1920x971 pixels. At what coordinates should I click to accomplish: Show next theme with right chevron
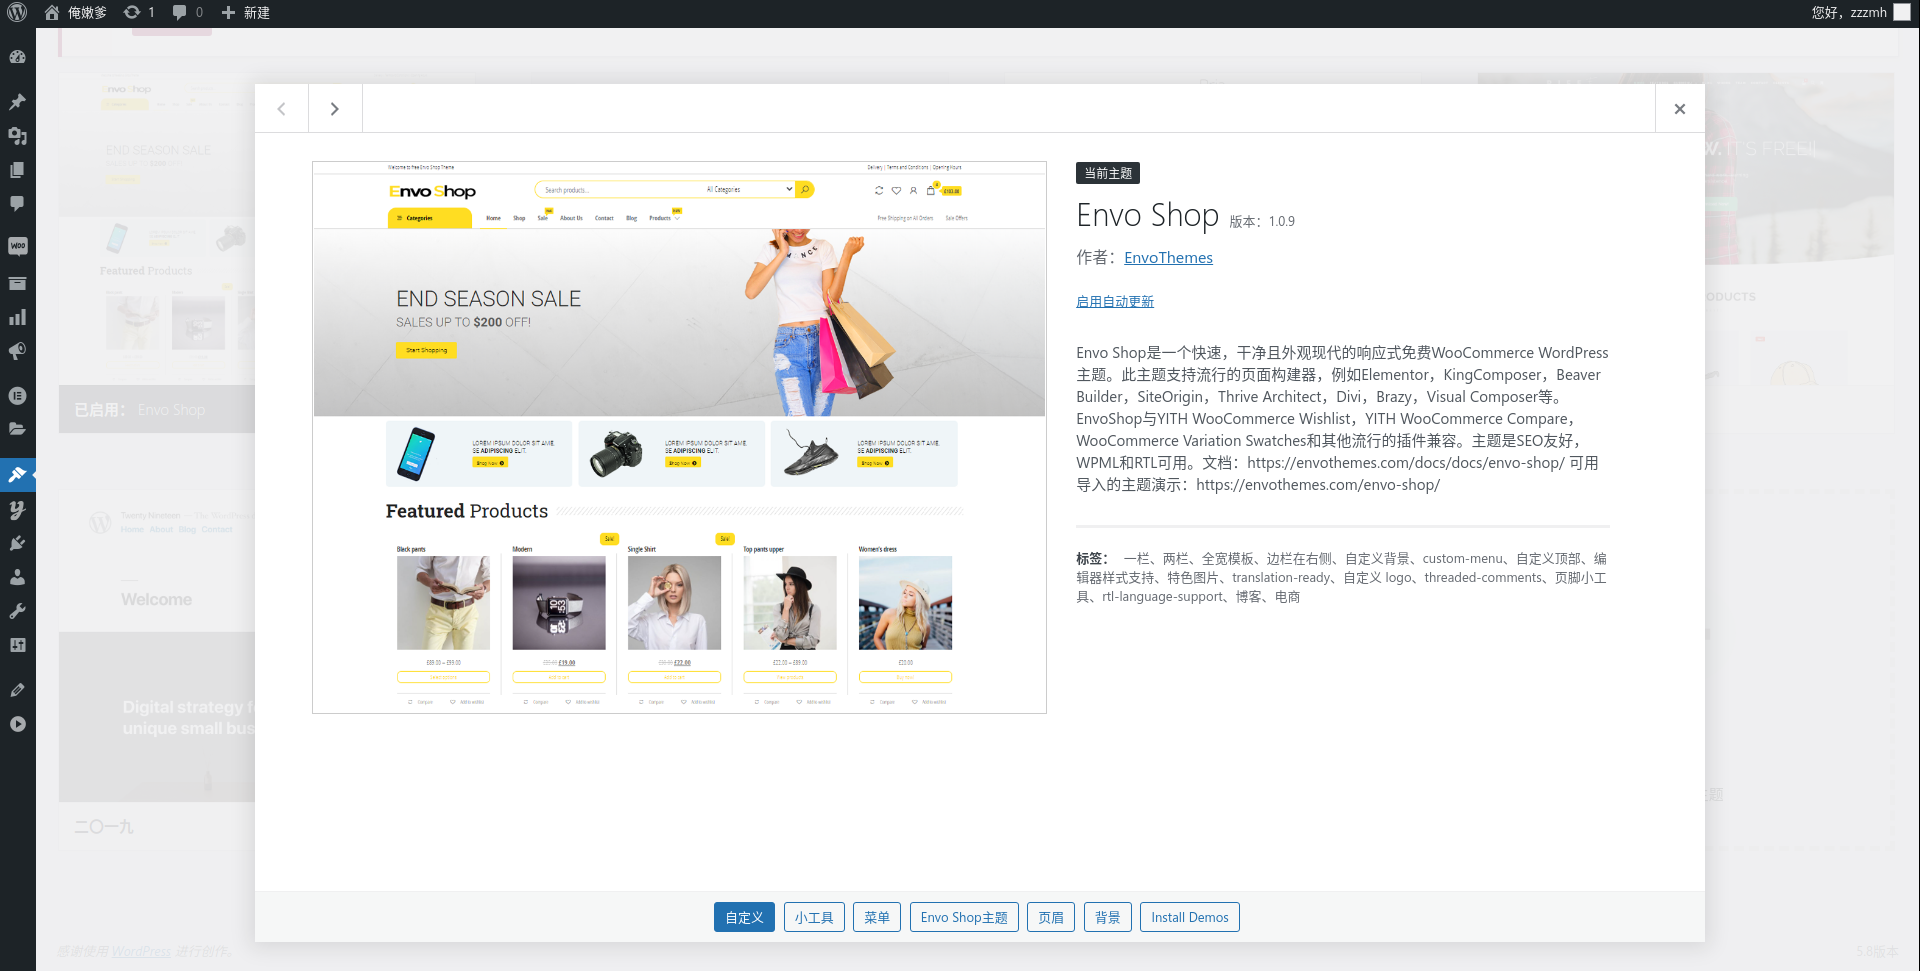(335, 108)
